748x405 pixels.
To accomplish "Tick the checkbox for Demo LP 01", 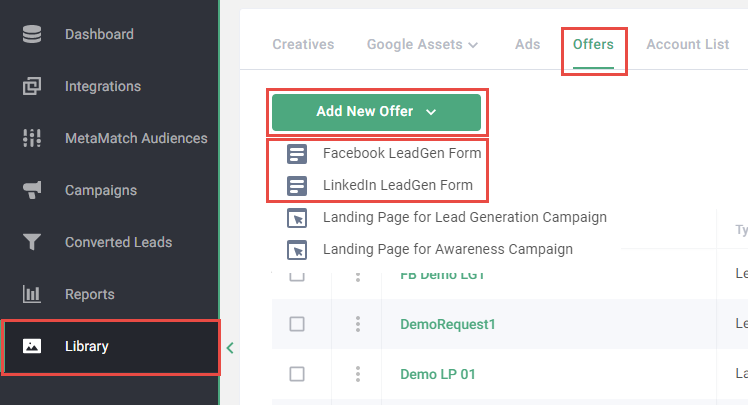I will (297, 374).
